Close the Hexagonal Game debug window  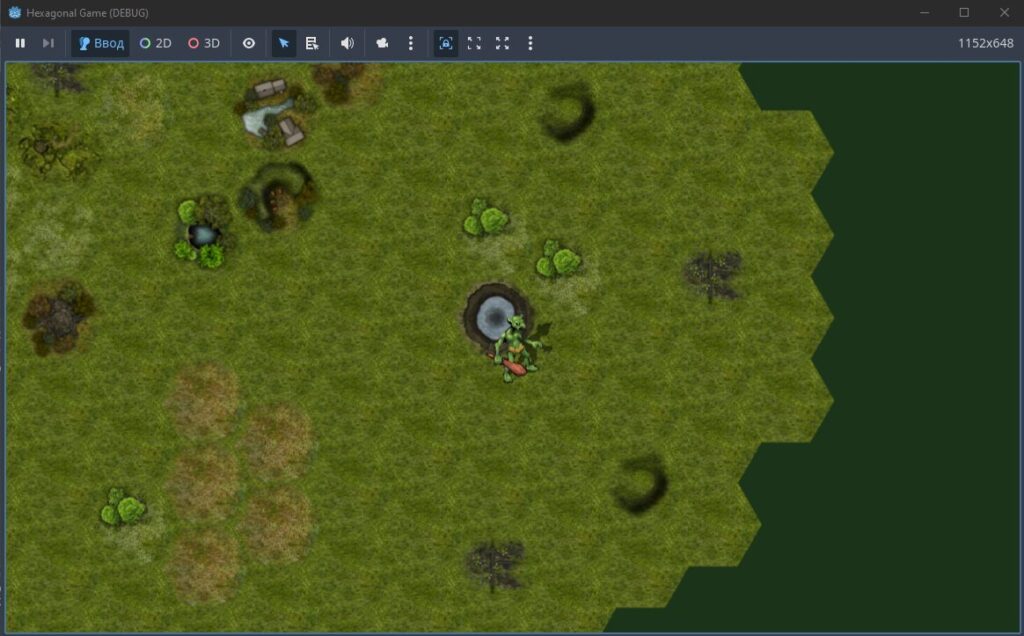[1004, 12]
